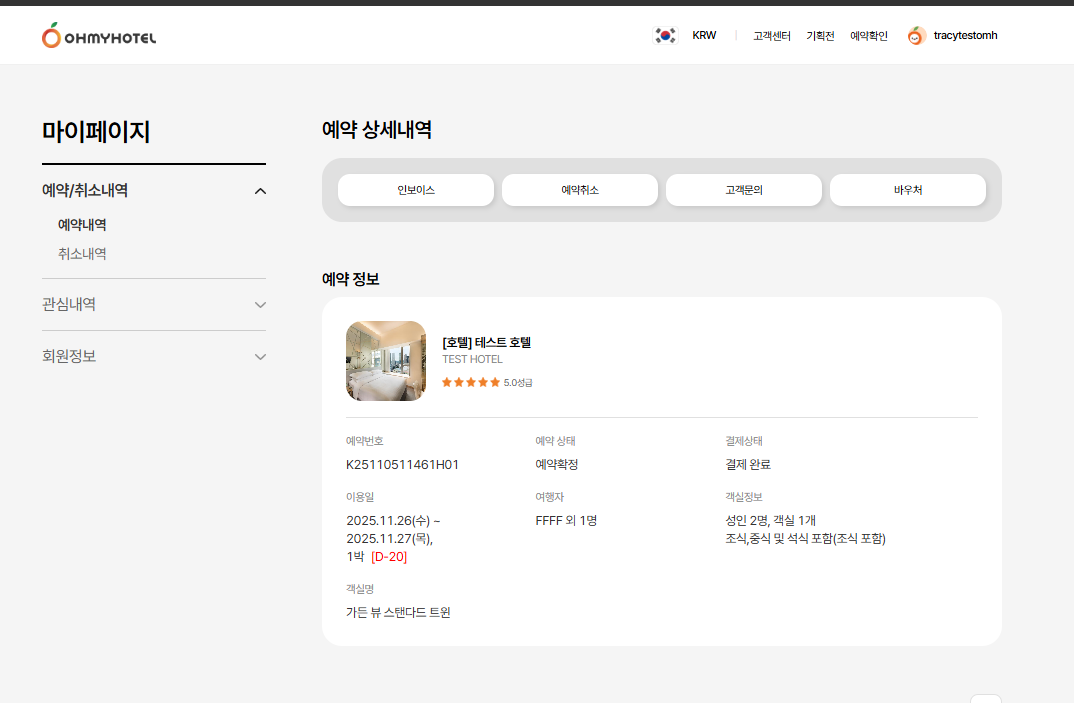Open the [호텔] 테스트 호텔 title

click(487, 342)
